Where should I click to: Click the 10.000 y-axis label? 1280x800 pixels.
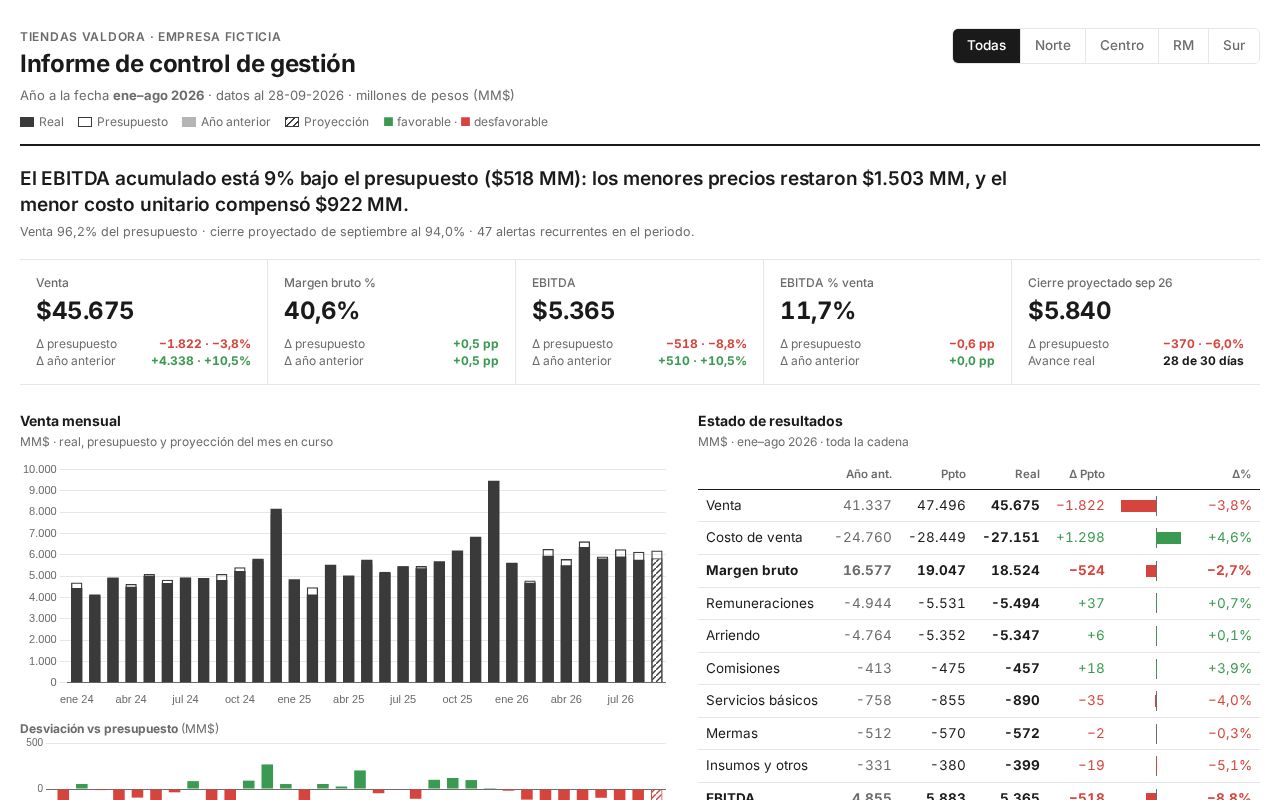point(40,469)
